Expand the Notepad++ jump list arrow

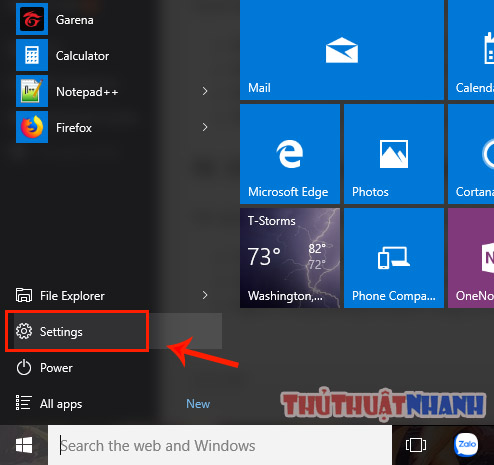tap(205, 91)
